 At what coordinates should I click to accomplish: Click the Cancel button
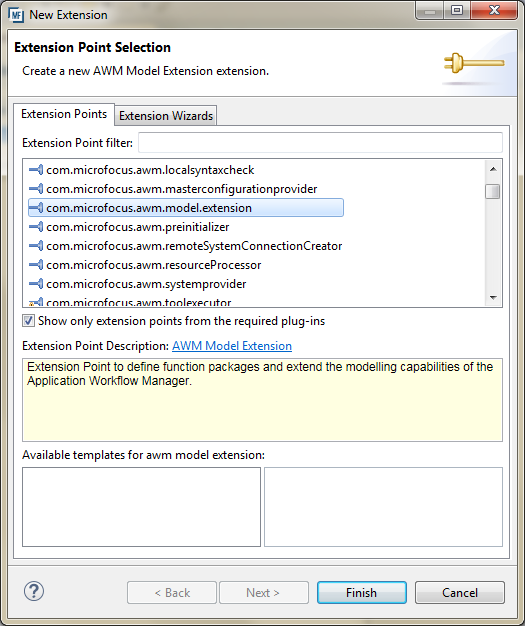point(460,592)
